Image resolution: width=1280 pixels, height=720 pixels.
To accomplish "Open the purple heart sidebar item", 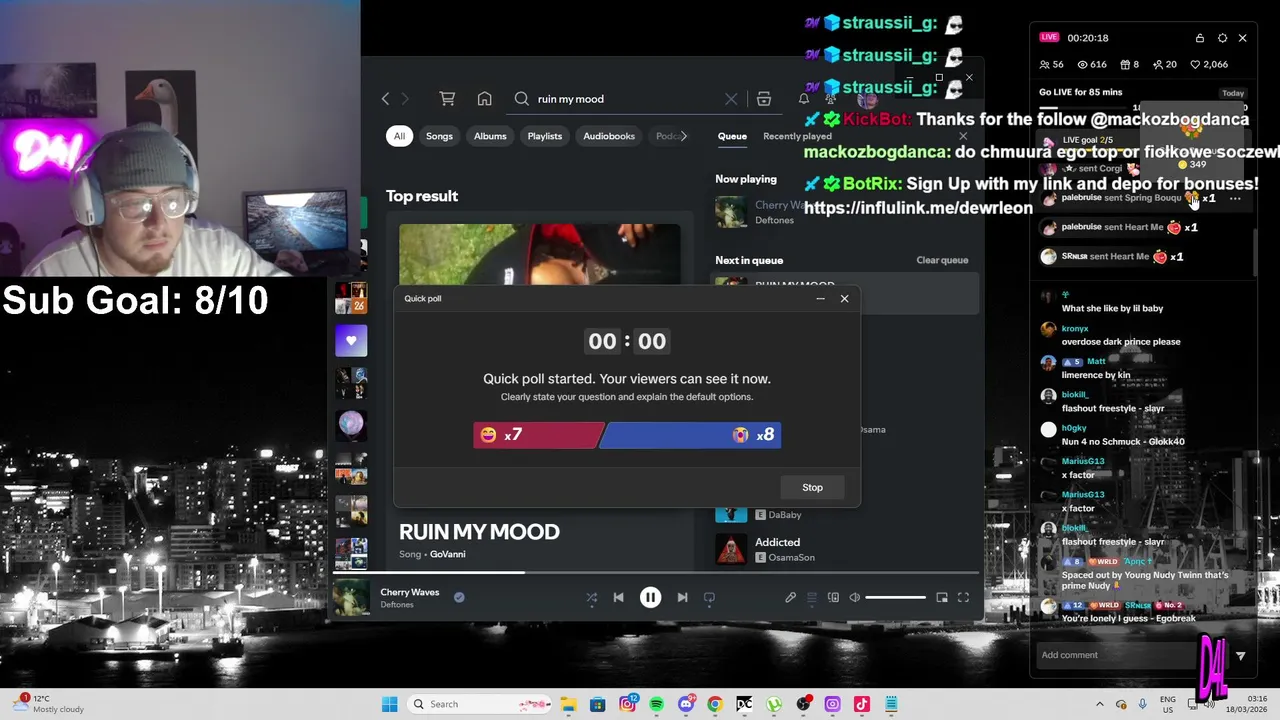I will click(351, 341).
